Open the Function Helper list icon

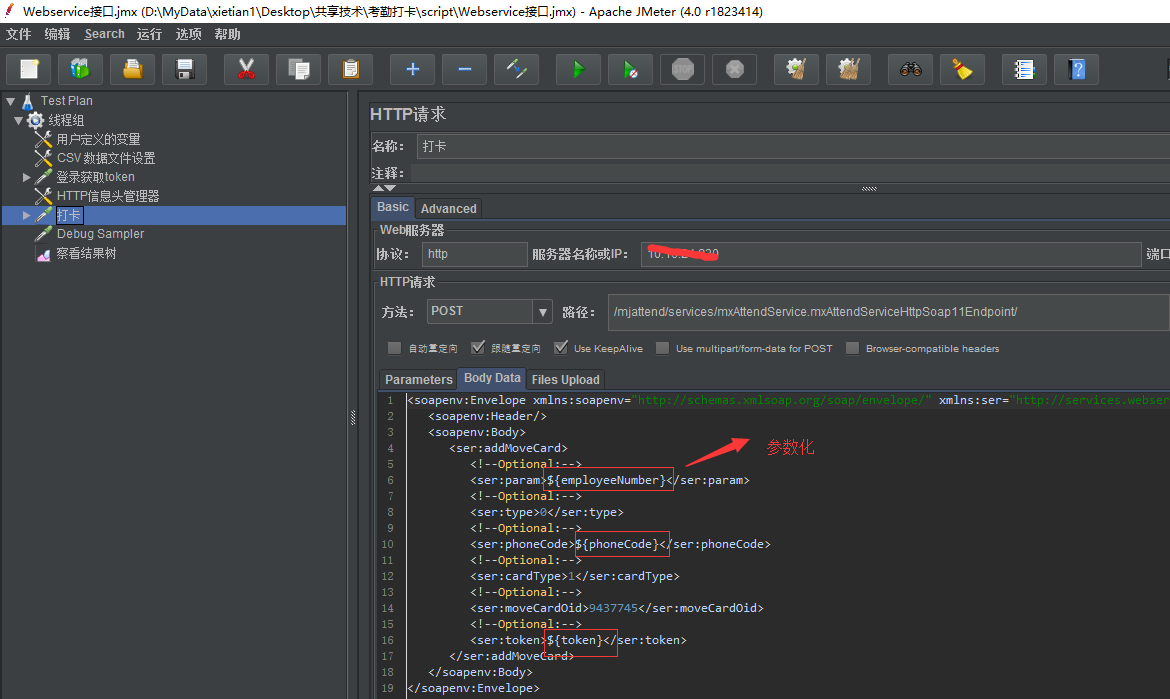pos(1024,69)
